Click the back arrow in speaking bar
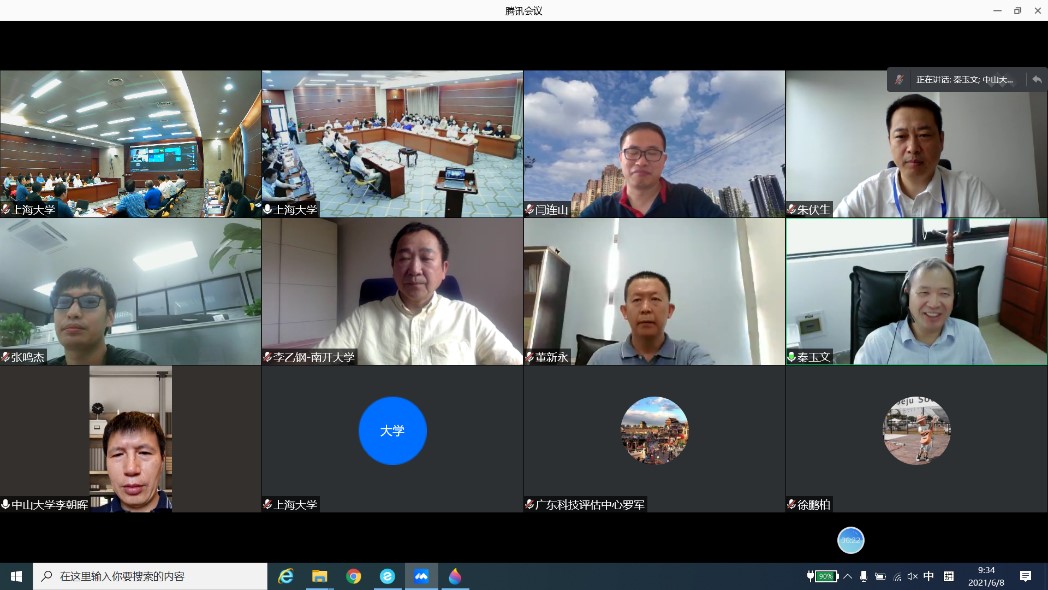 [x=1036, y=80]
